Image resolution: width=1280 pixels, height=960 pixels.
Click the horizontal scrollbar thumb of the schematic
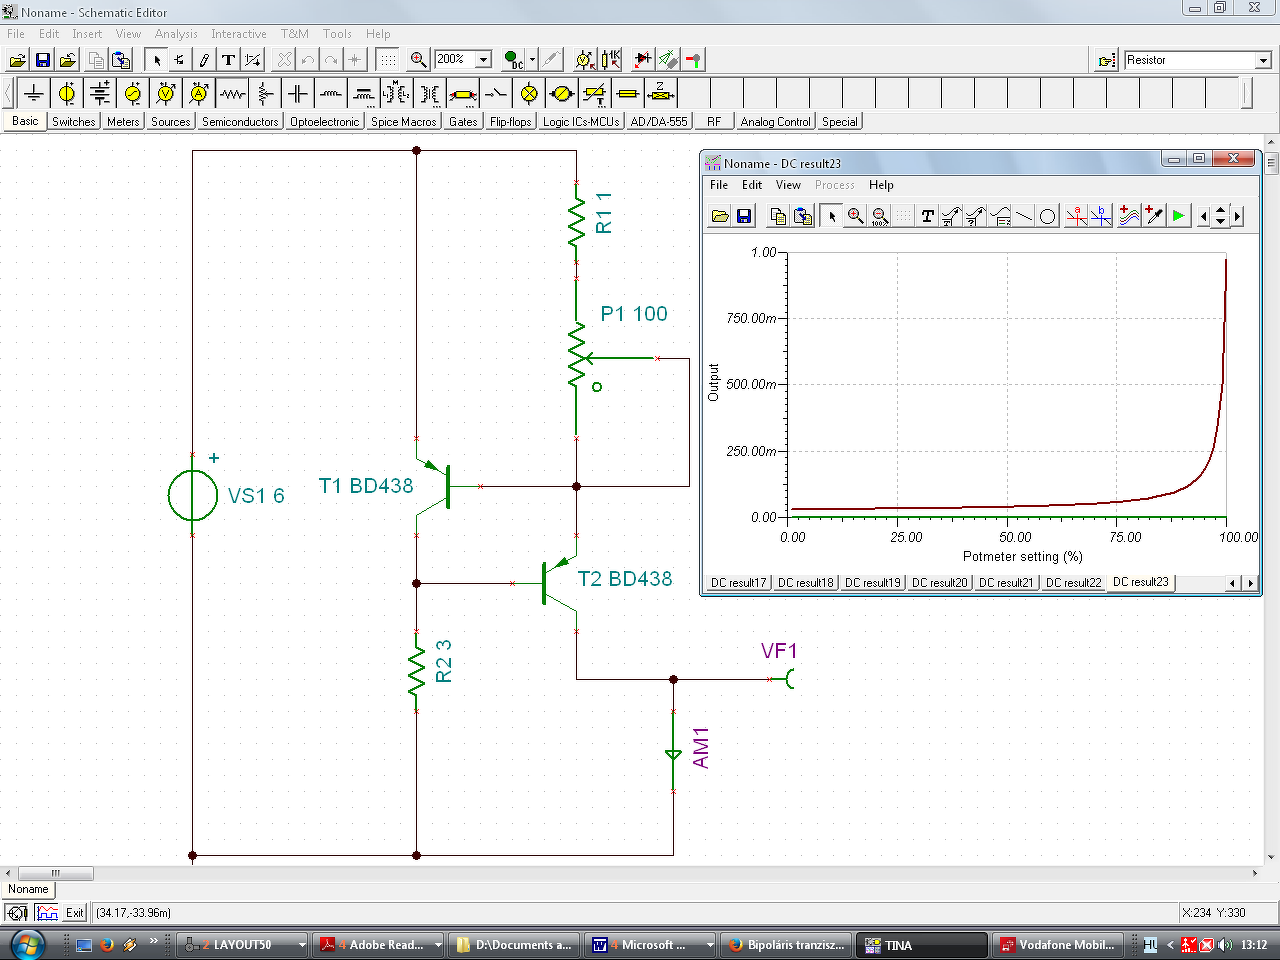pos(56,873)
